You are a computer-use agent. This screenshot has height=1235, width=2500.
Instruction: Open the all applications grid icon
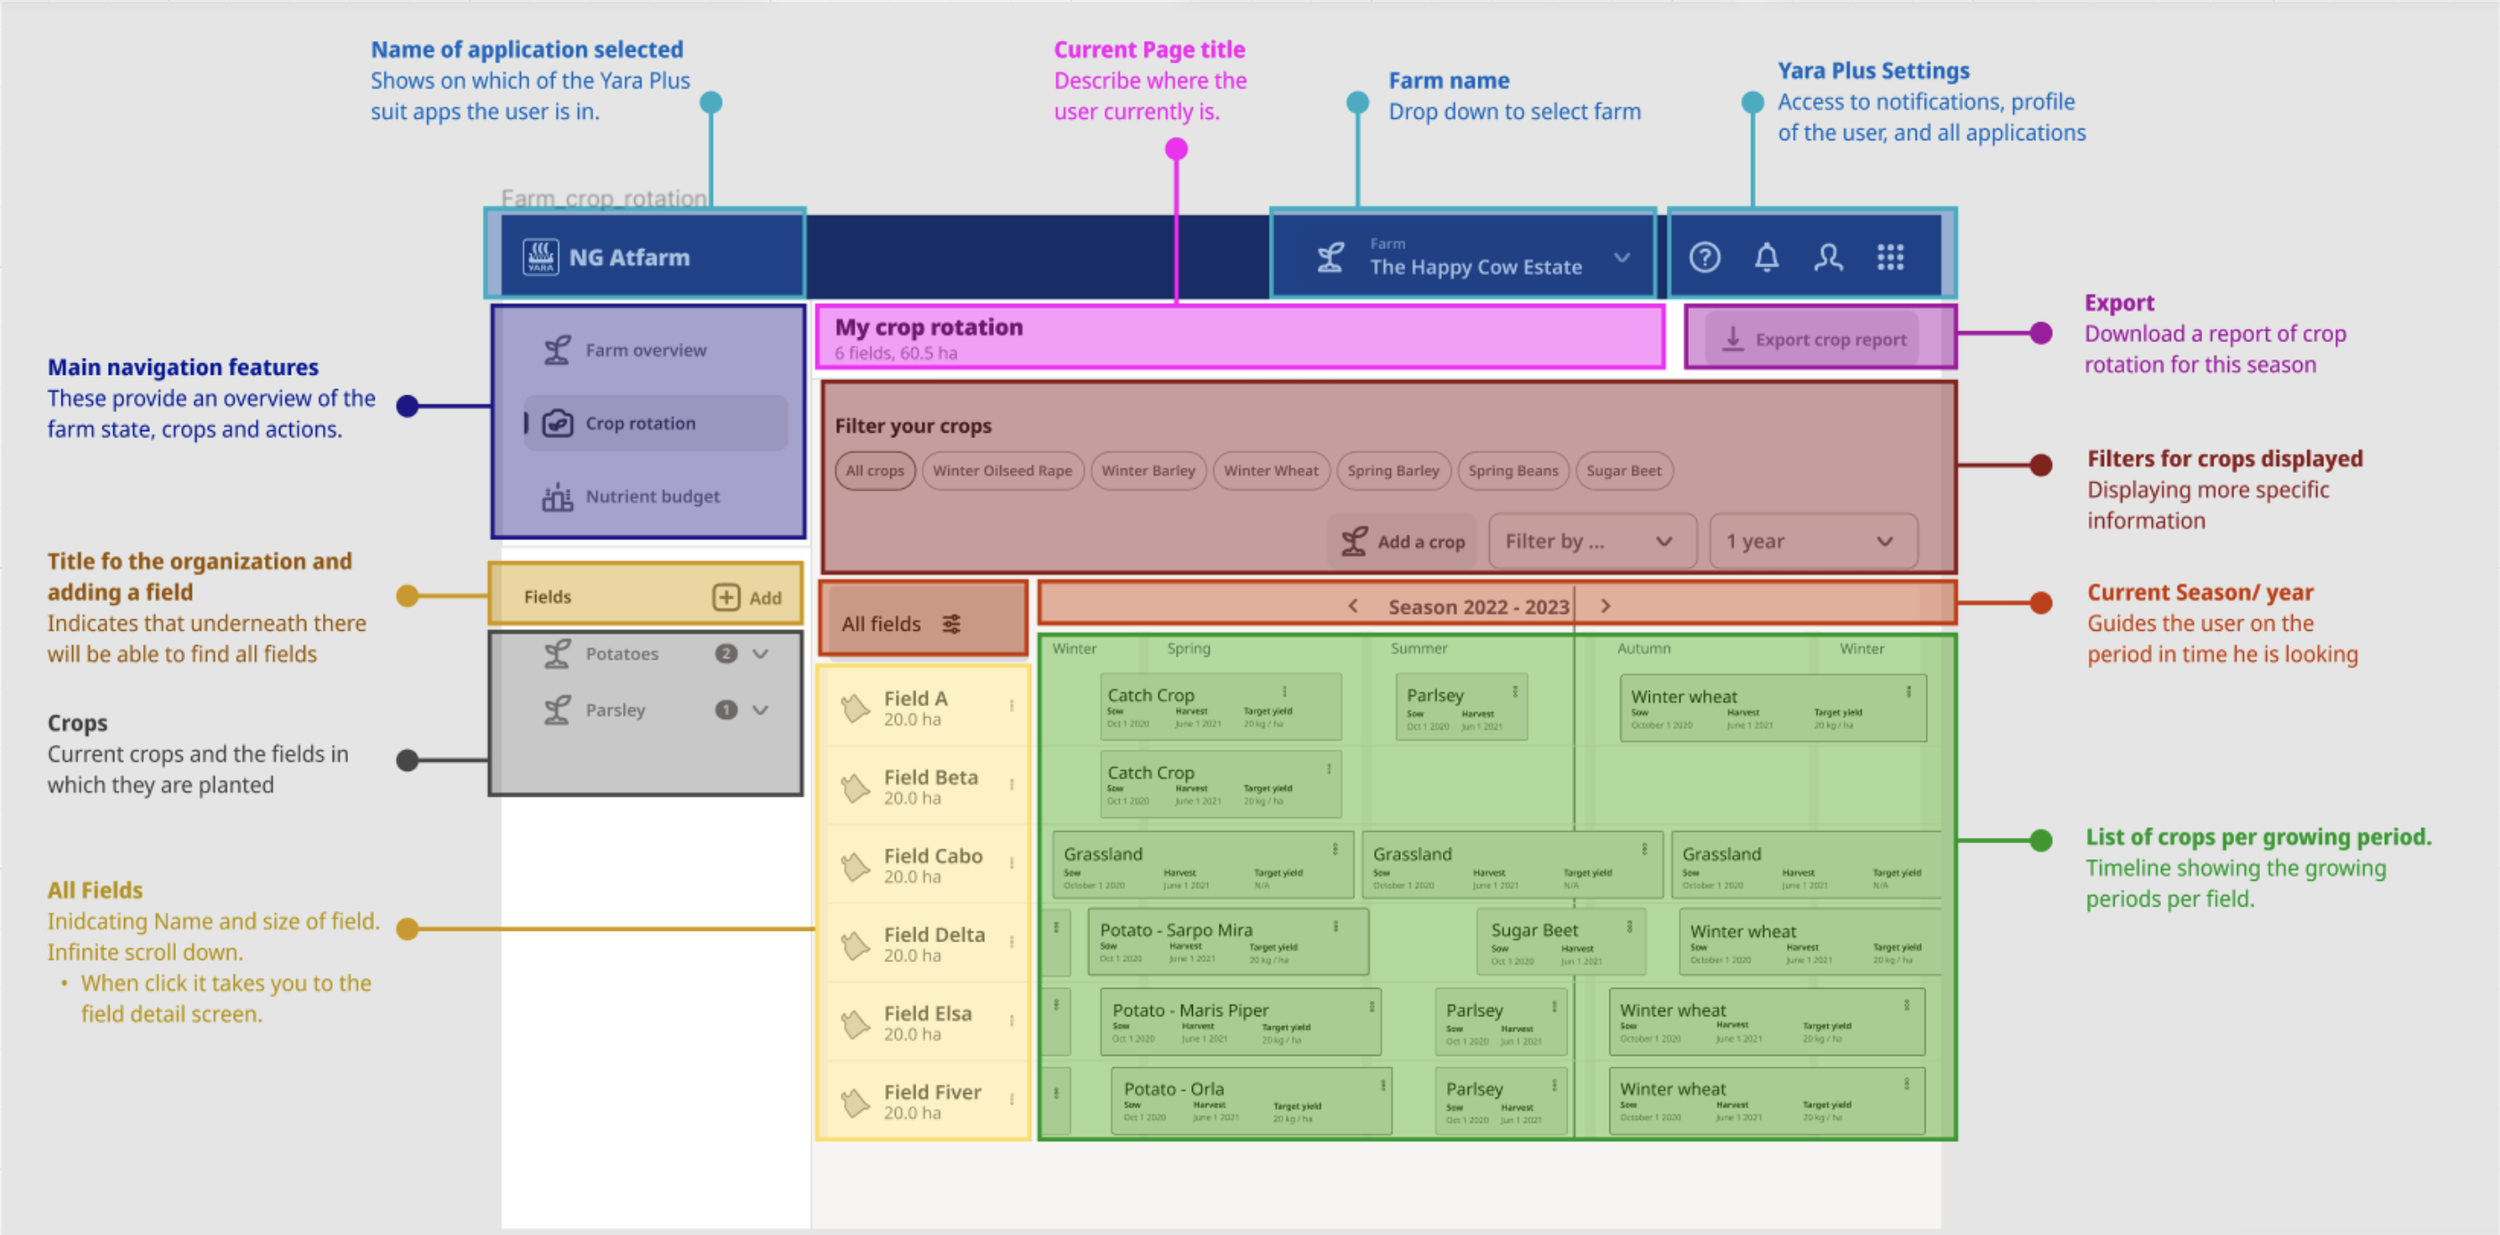[1890, 258]
